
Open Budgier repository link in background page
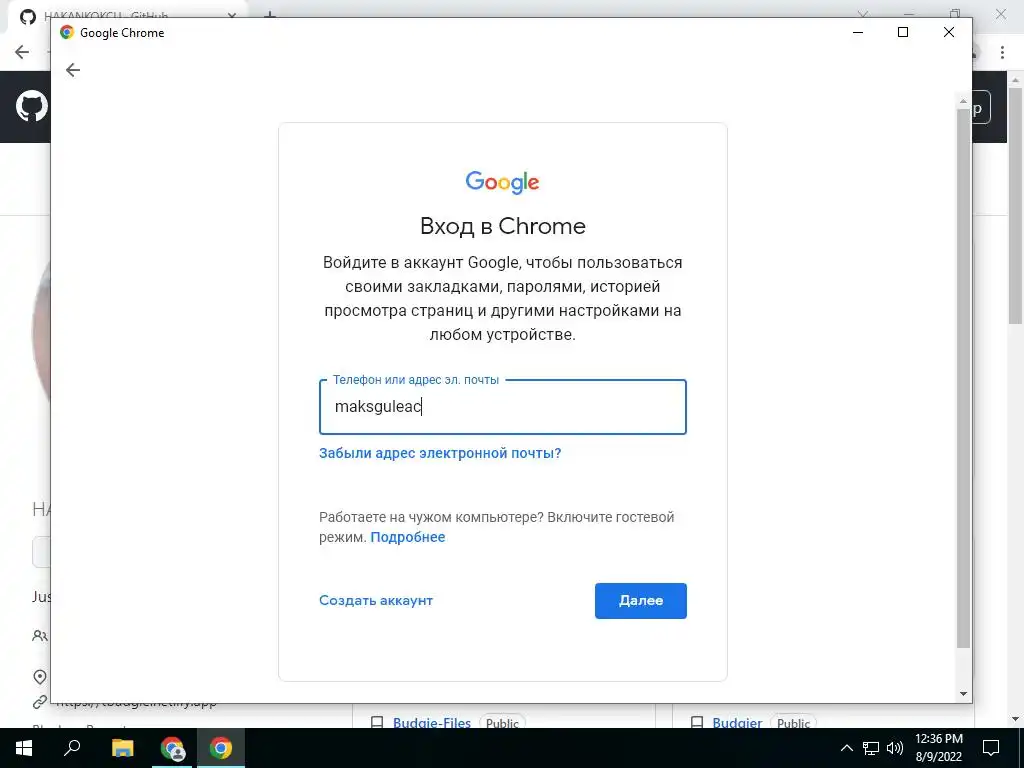click(737, 723)
